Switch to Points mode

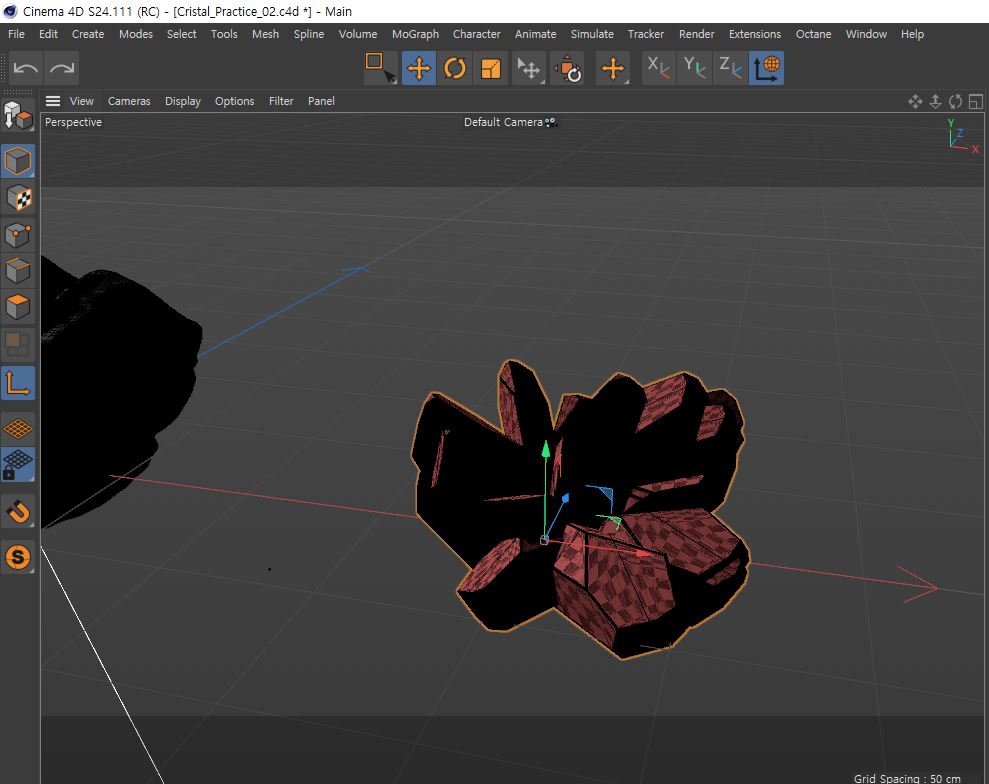coord(18,235)
